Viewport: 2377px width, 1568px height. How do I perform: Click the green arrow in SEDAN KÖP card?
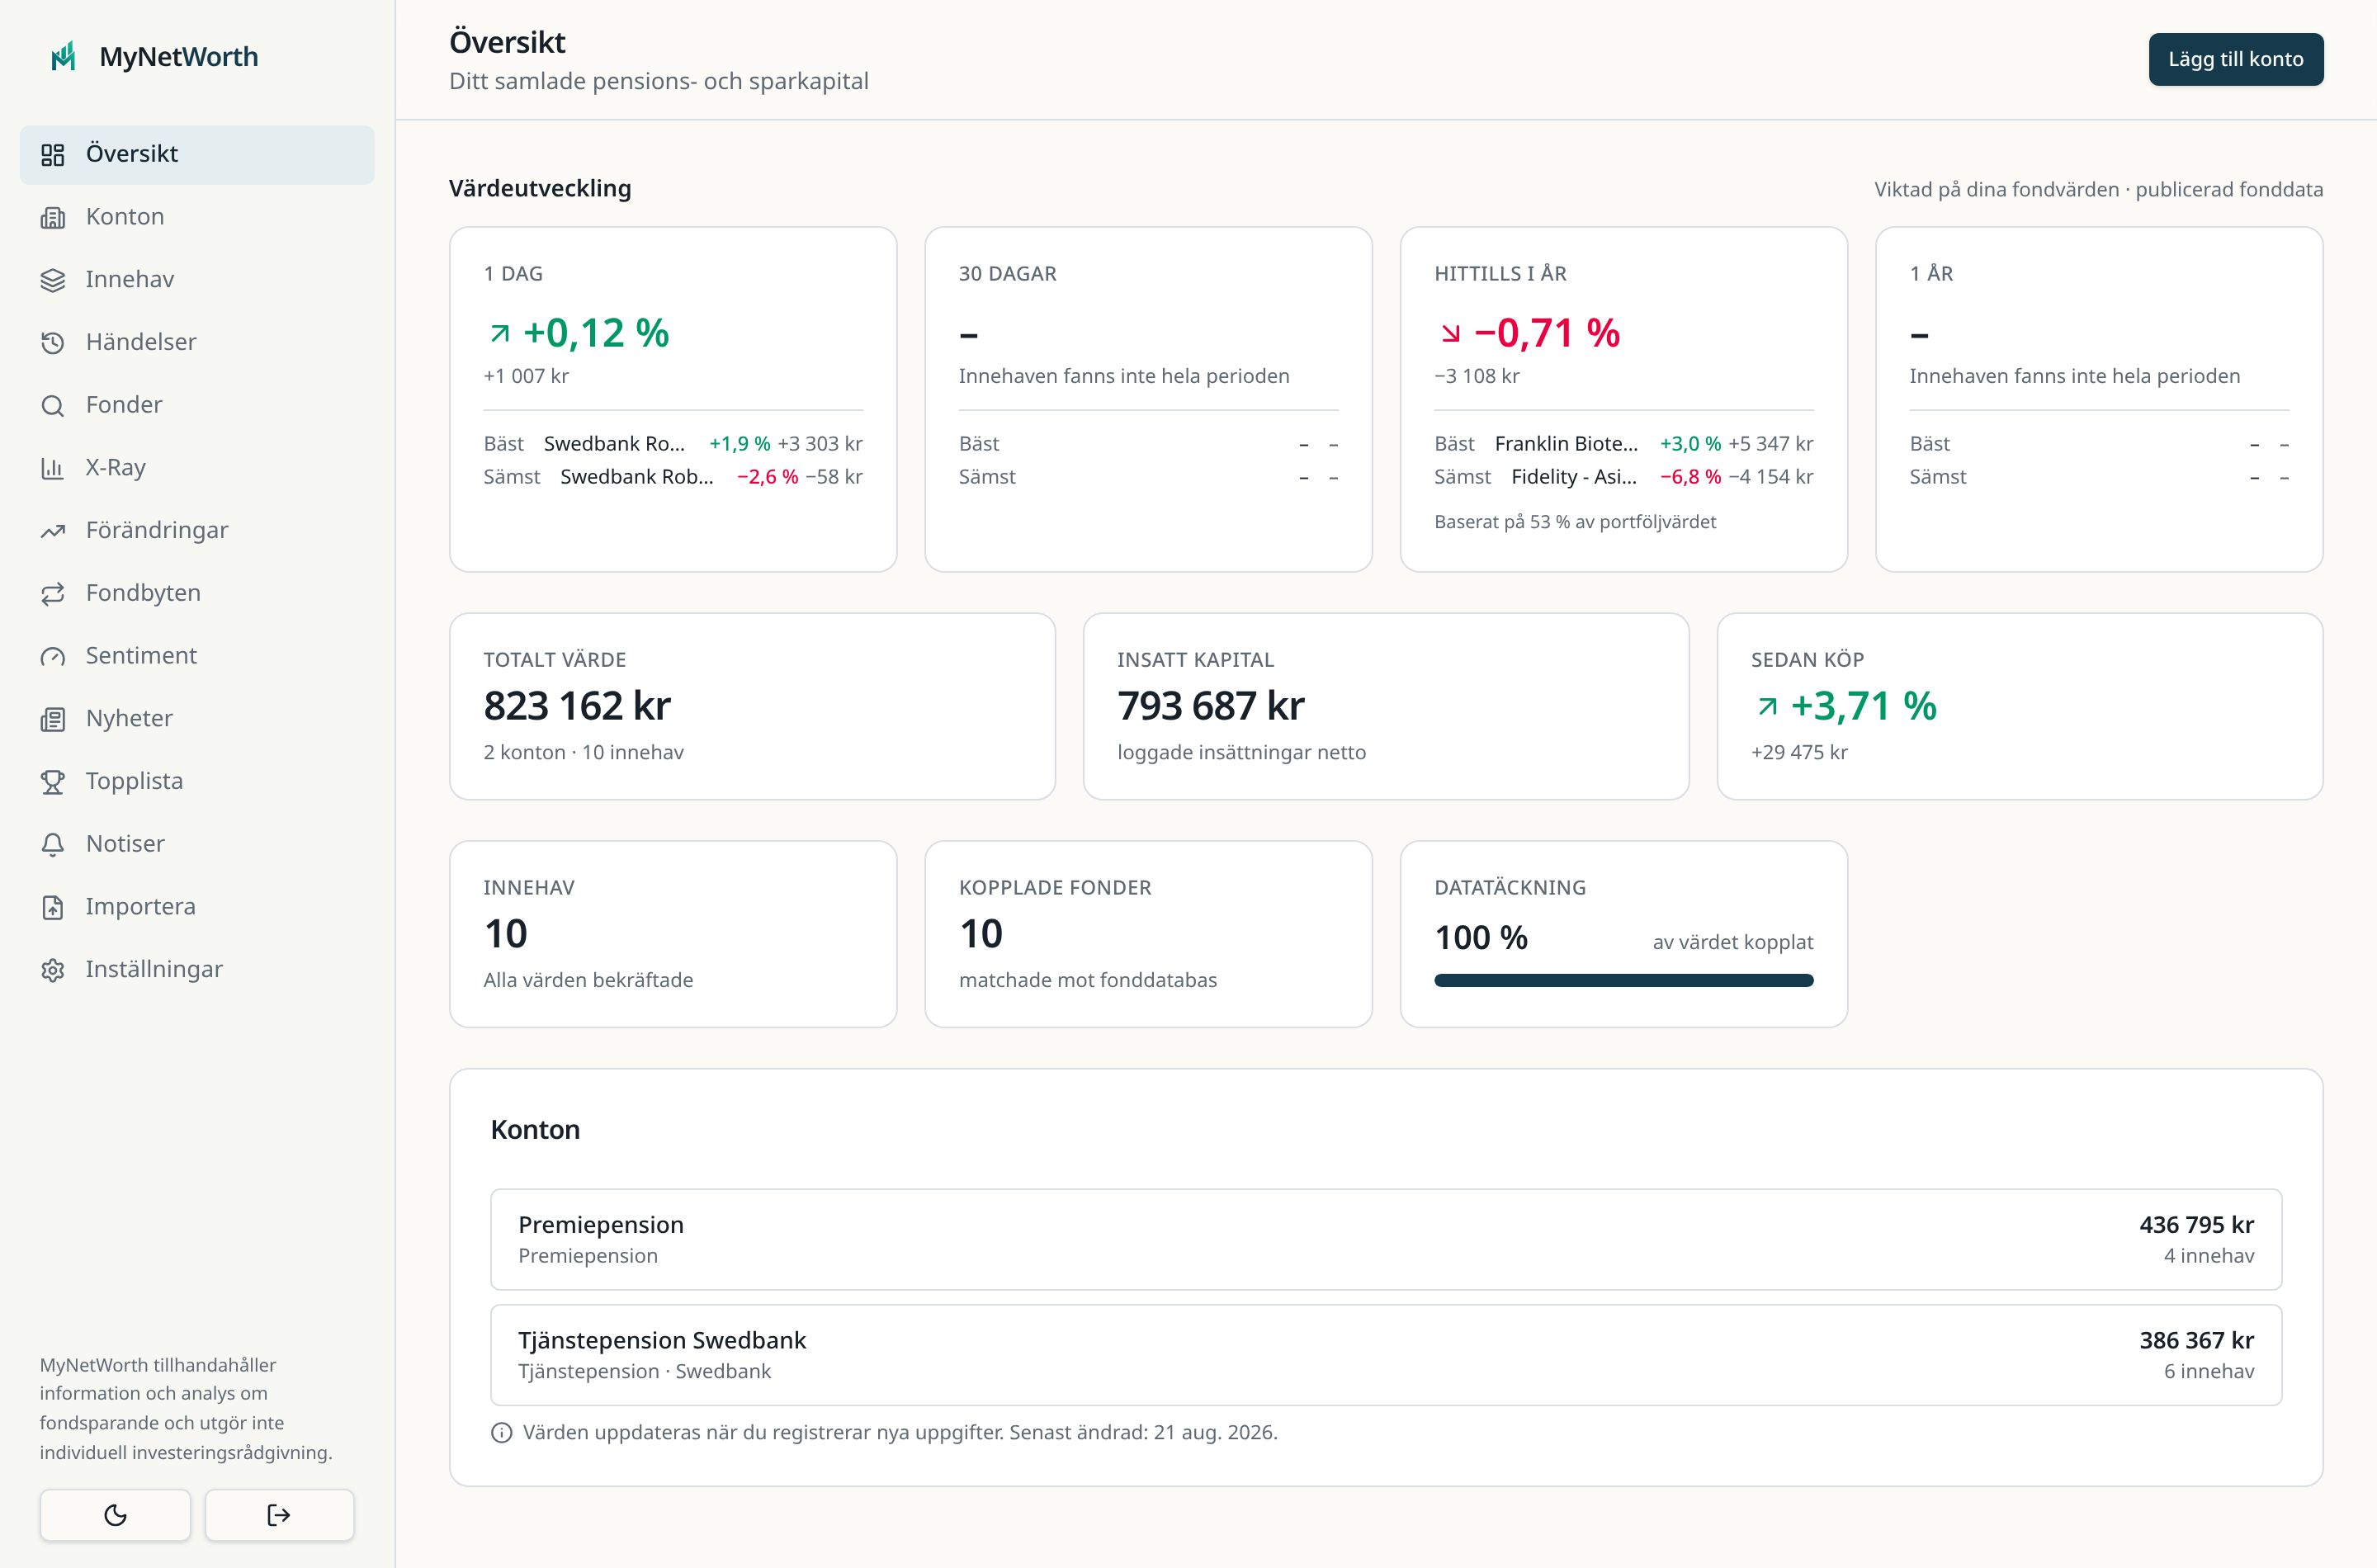click(x=1768, y=707)
